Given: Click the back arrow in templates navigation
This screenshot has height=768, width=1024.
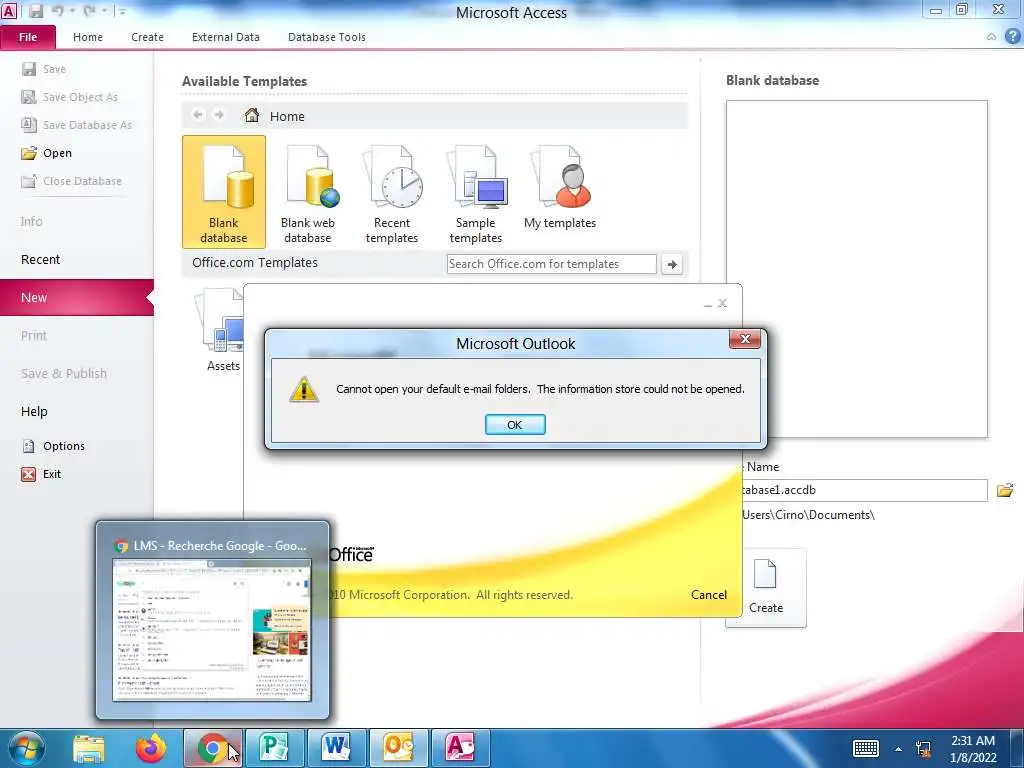Looking at the screenshot, I should pos(198,115).
